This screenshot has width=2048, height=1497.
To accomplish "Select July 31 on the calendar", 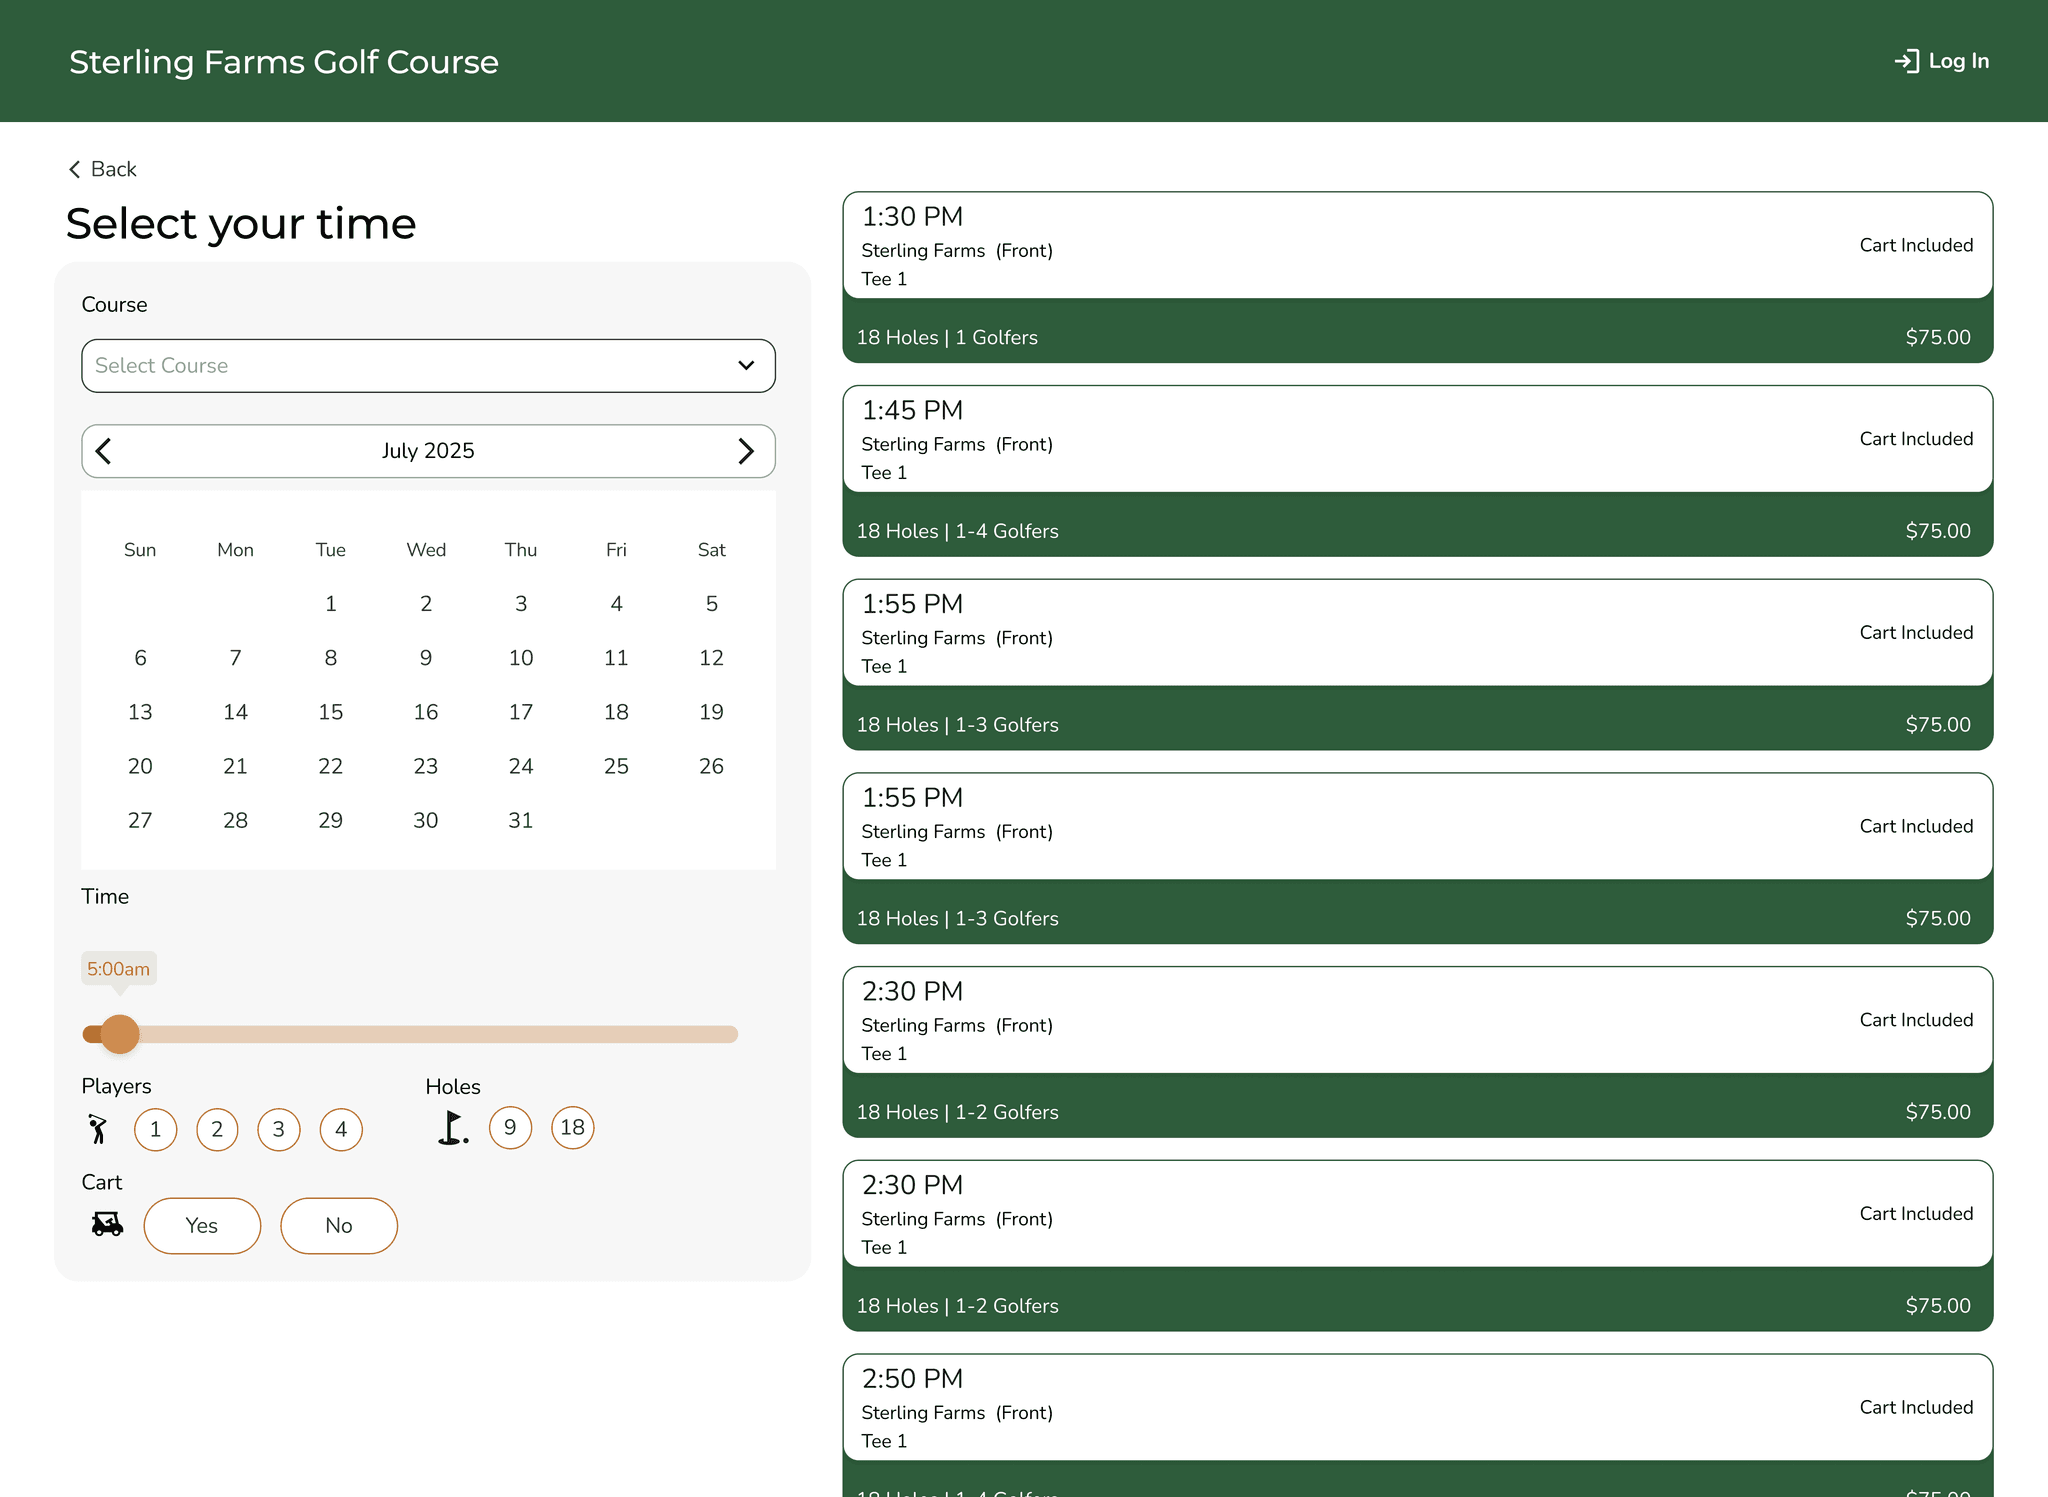I will pos(521,820).
